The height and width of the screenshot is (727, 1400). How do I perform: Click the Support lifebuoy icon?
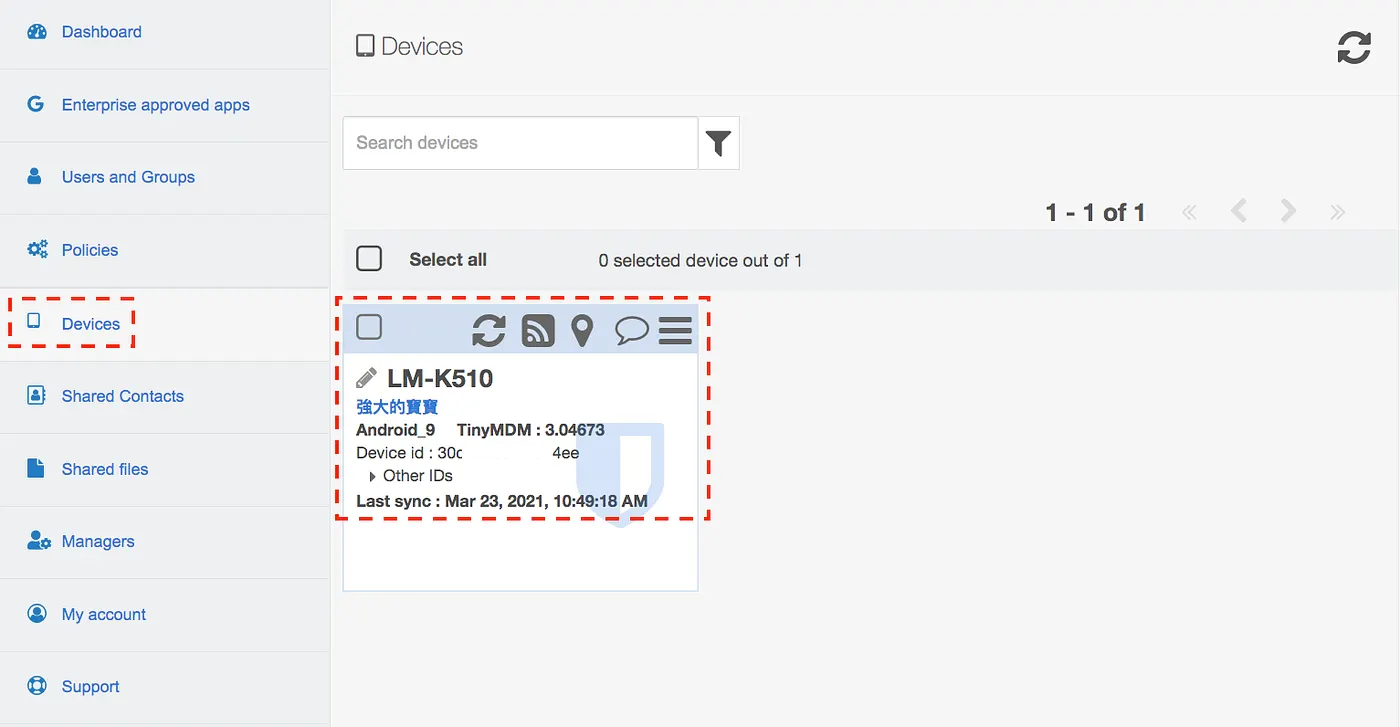[37, 686]
